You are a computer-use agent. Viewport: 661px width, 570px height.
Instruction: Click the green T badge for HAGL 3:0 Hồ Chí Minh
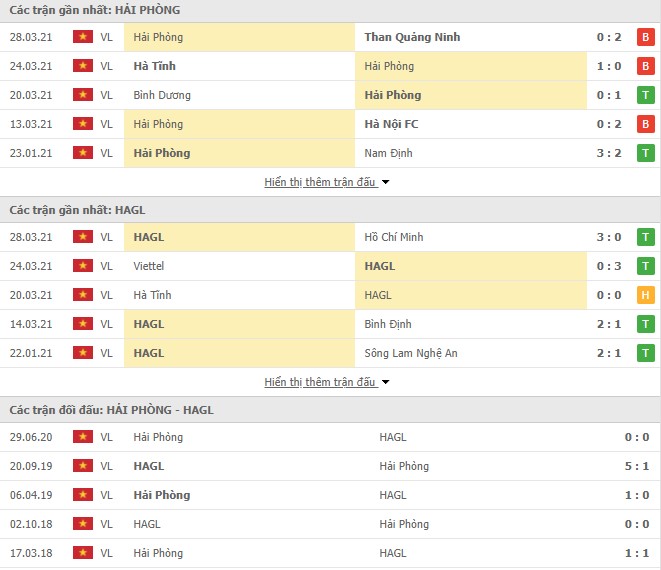tap(646, 237)
